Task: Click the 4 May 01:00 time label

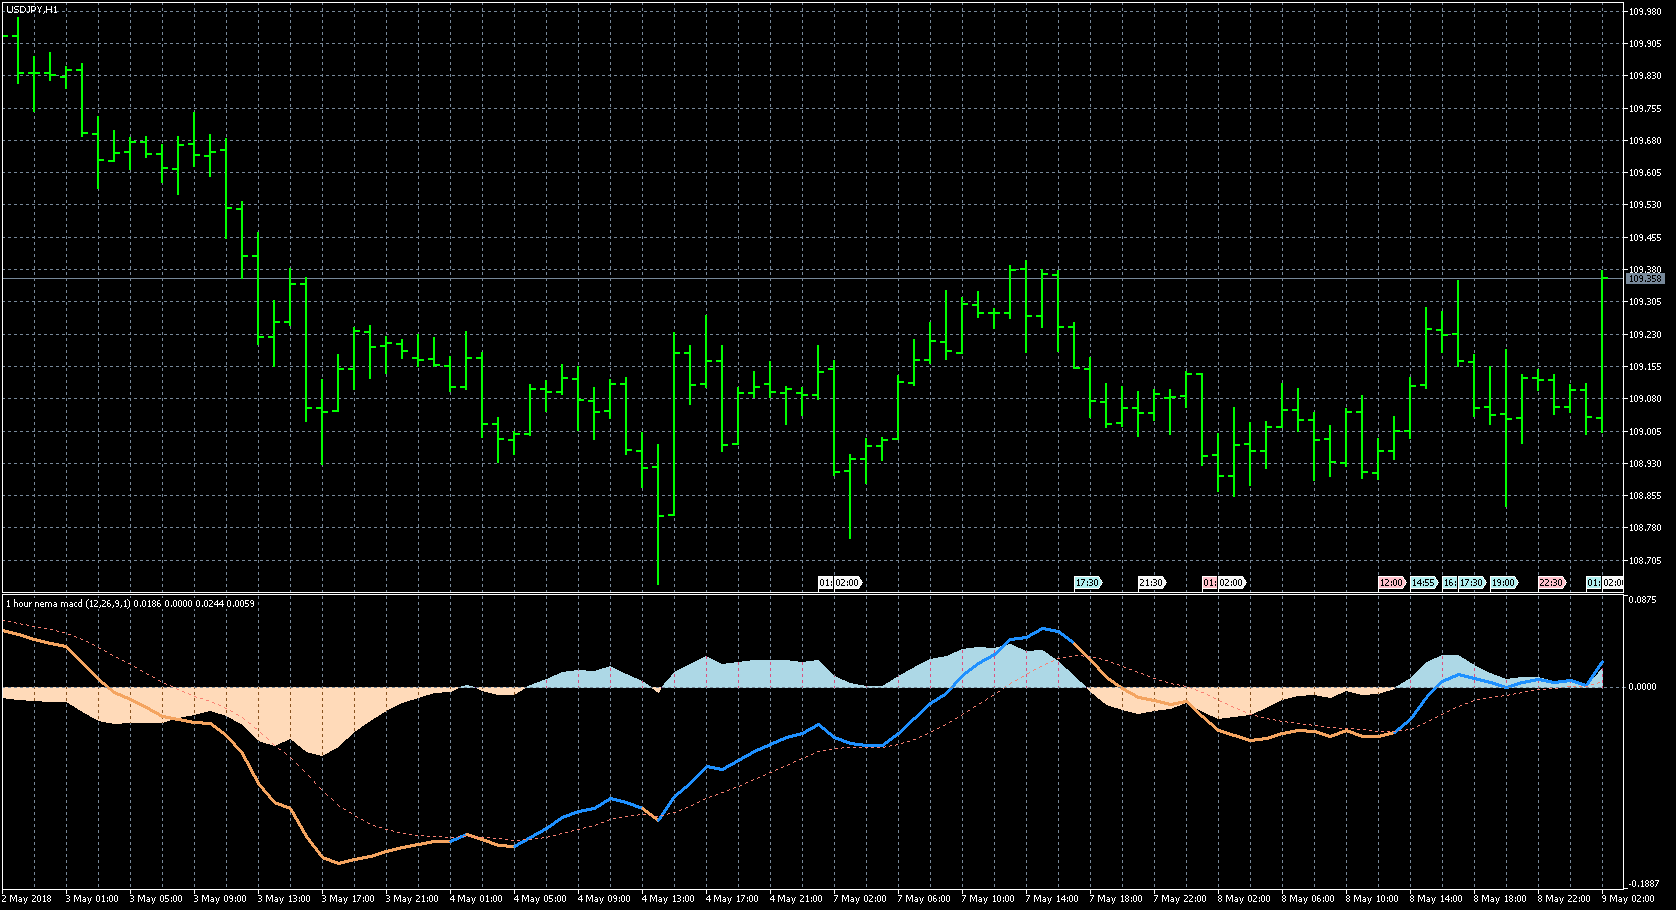Action: (x=478, y=898)
